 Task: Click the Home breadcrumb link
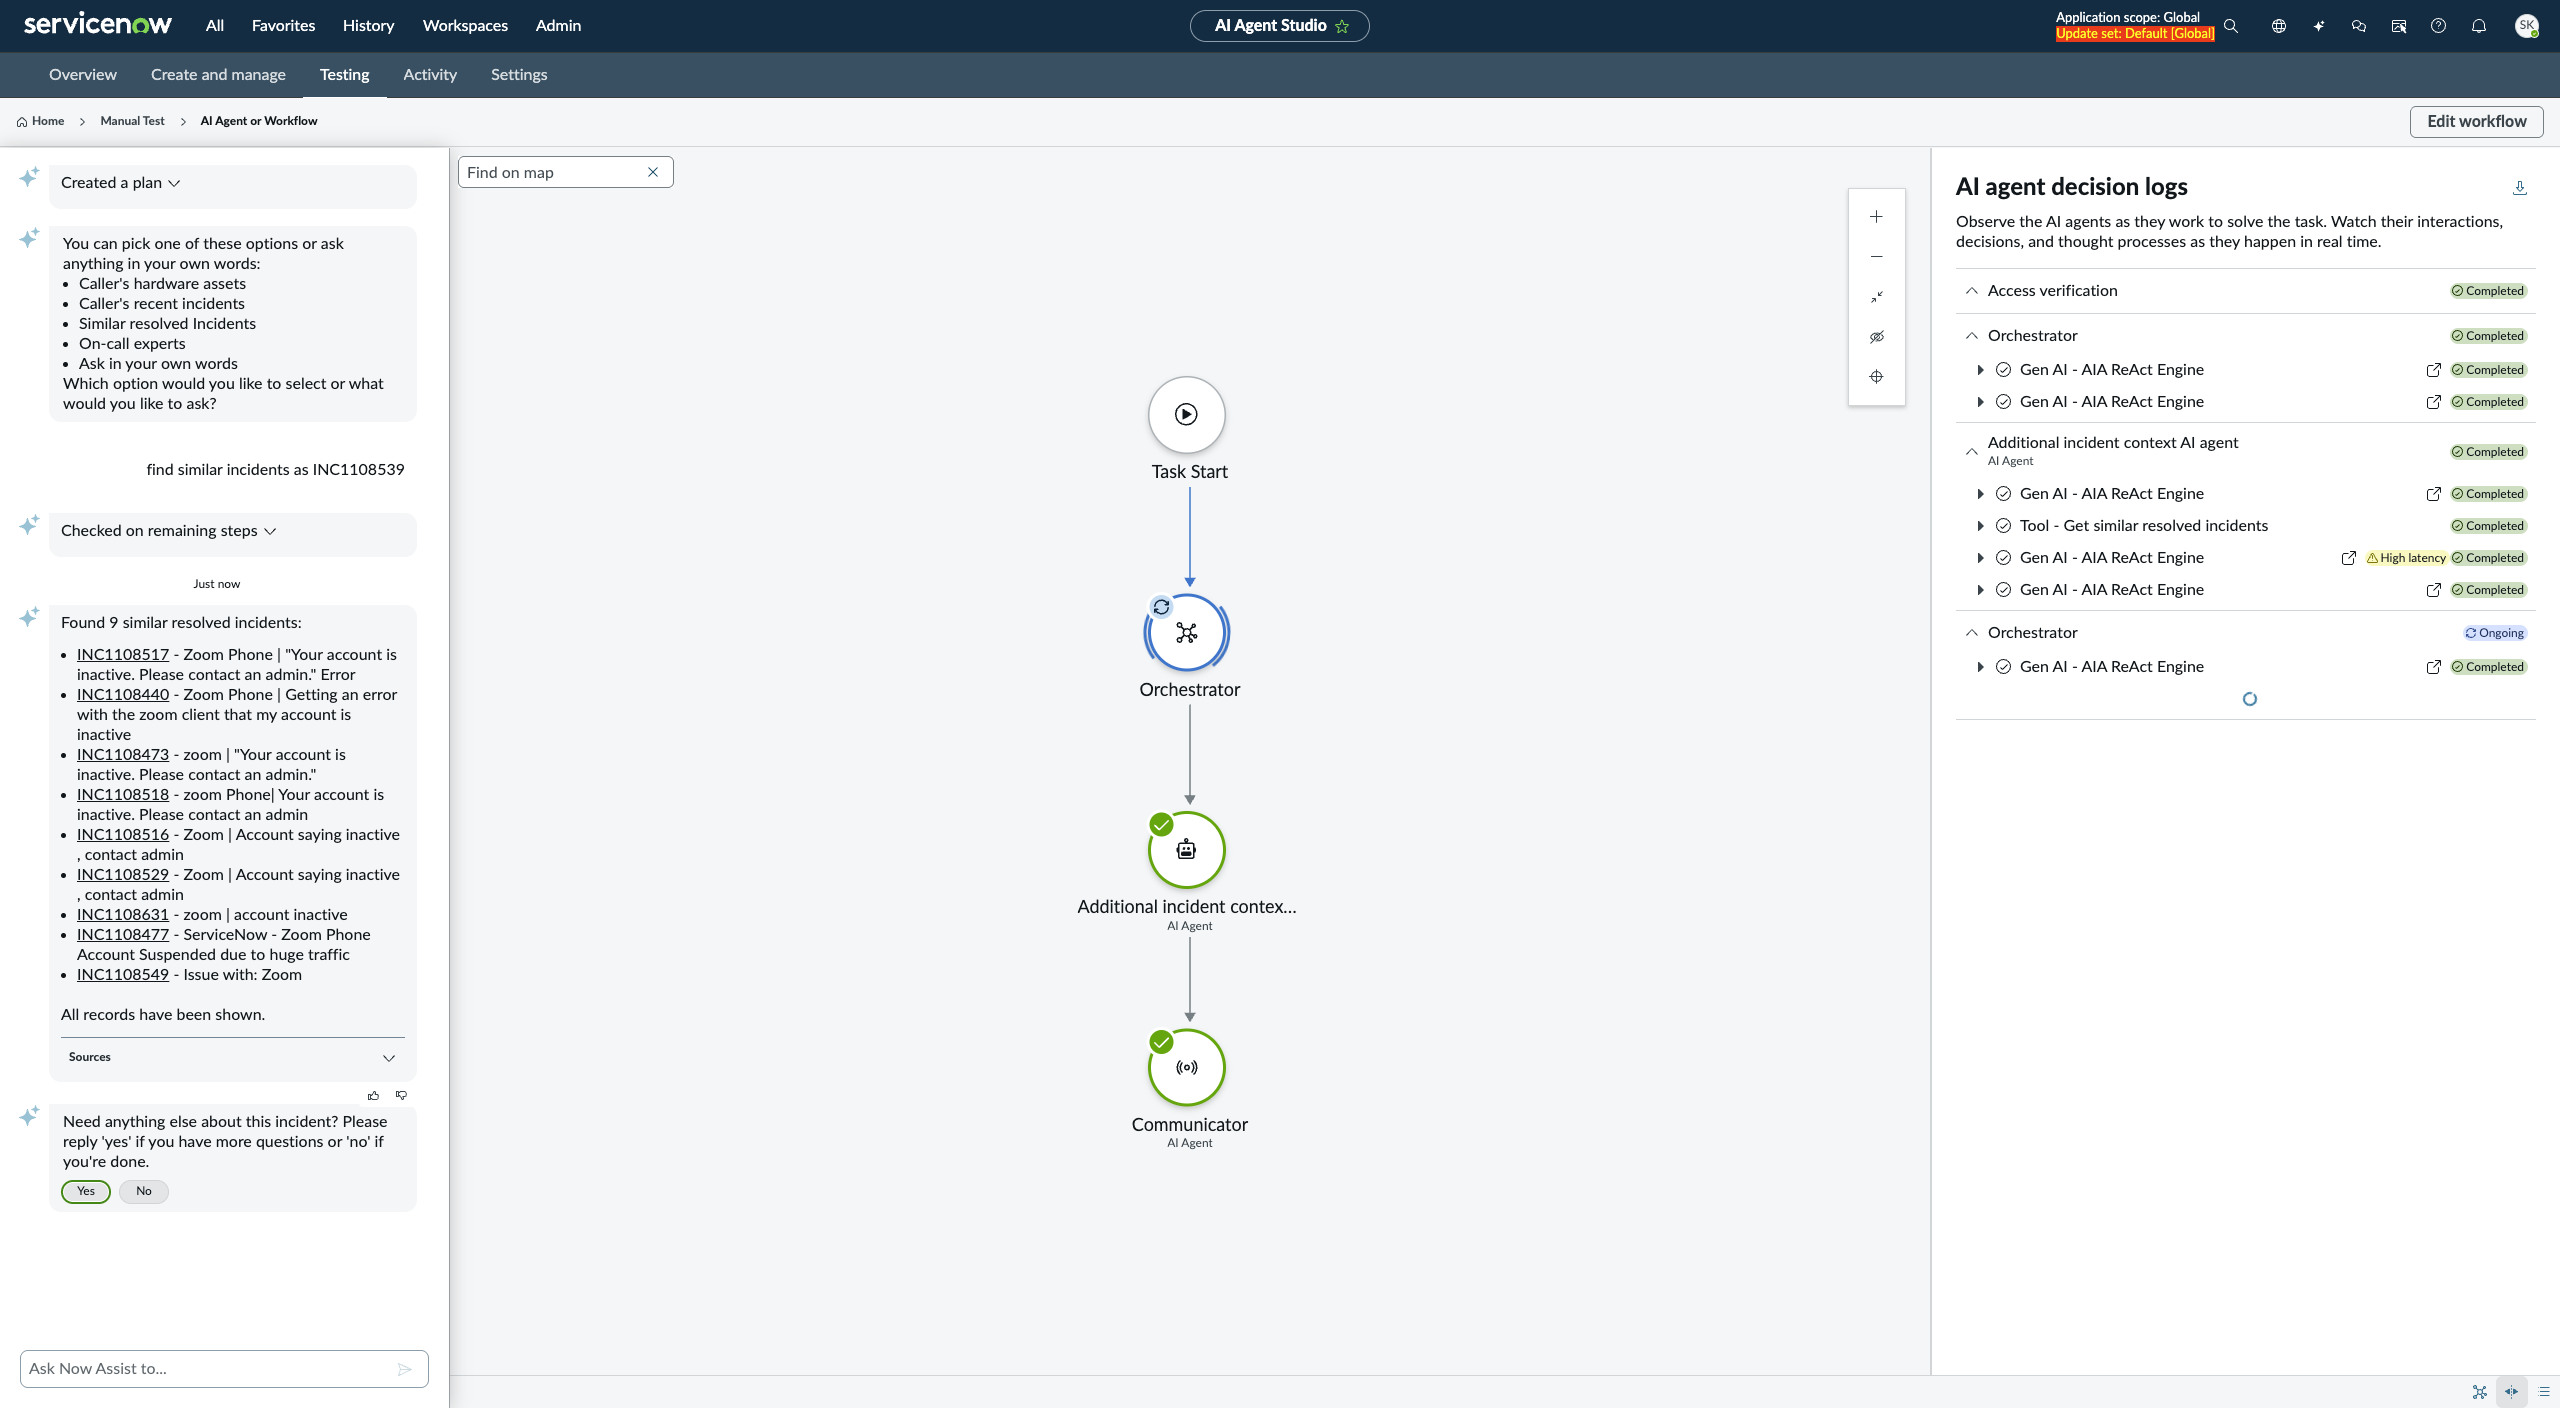[48, 121]
